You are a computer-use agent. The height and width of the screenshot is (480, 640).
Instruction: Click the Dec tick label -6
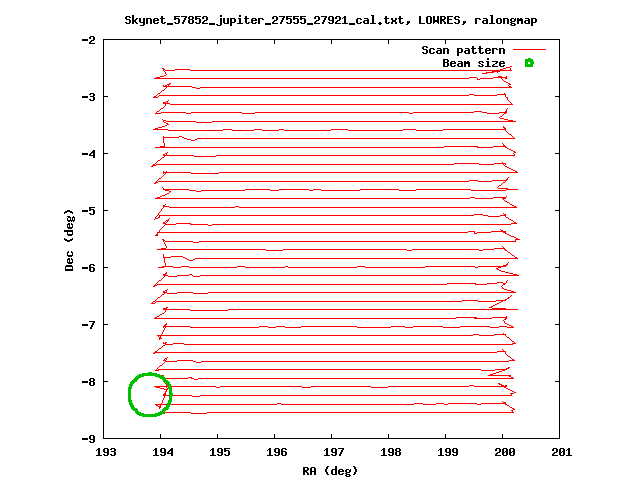[89, 268]
